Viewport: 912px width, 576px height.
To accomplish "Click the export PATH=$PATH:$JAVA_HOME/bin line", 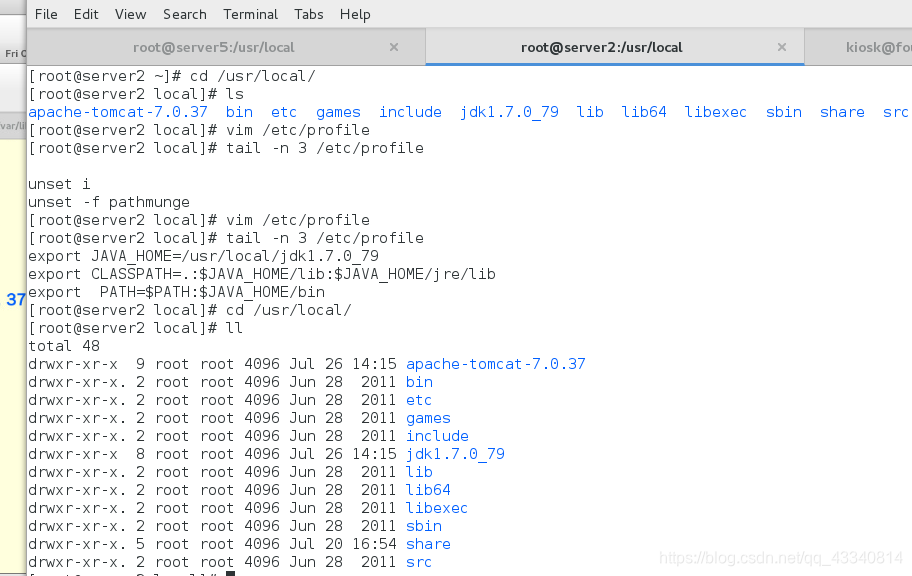I will coord(176,292).
